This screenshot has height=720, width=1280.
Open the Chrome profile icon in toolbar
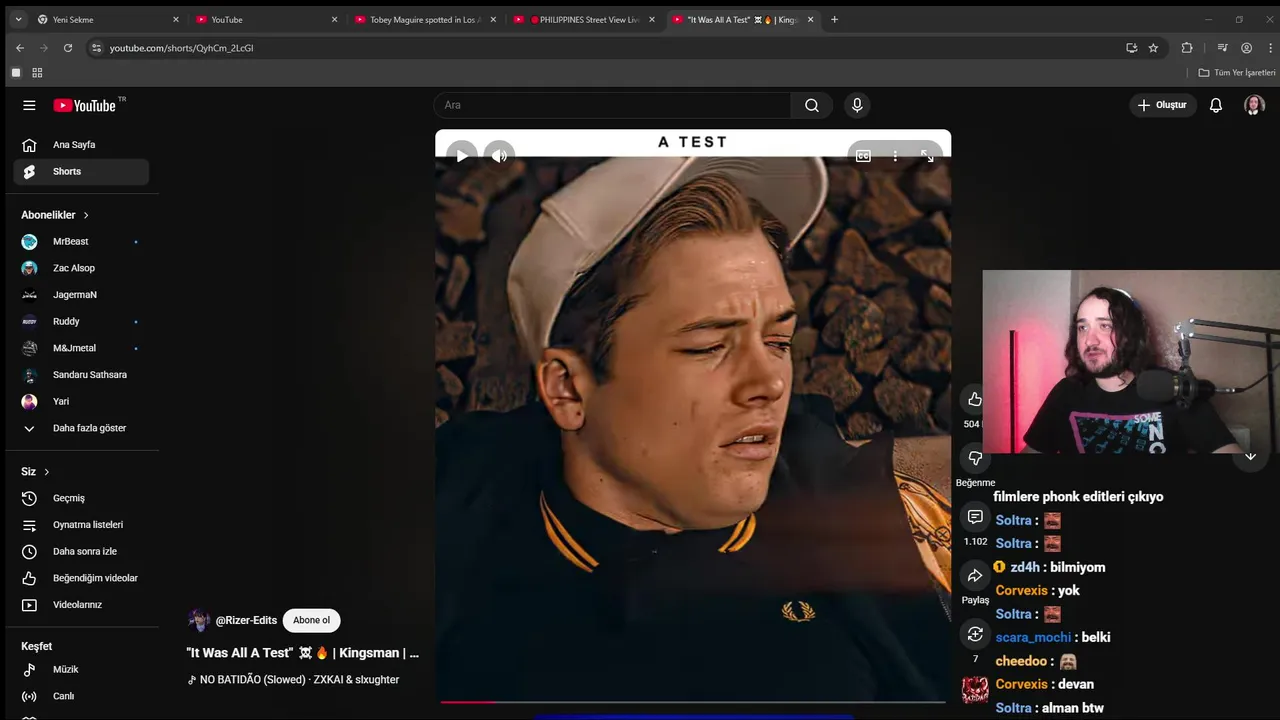coord(1246,48)
